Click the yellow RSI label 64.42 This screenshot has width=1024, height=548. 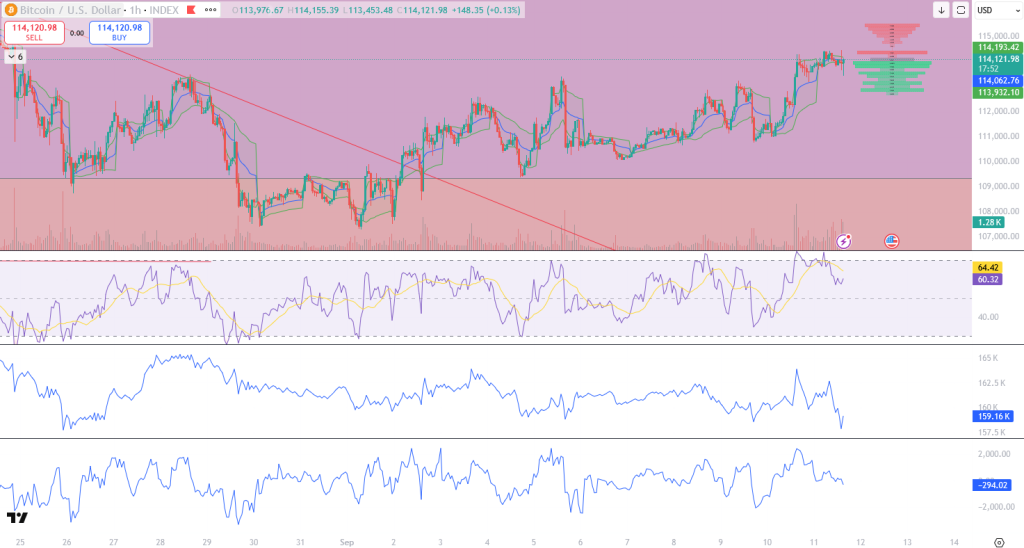[x=987, y=267]
